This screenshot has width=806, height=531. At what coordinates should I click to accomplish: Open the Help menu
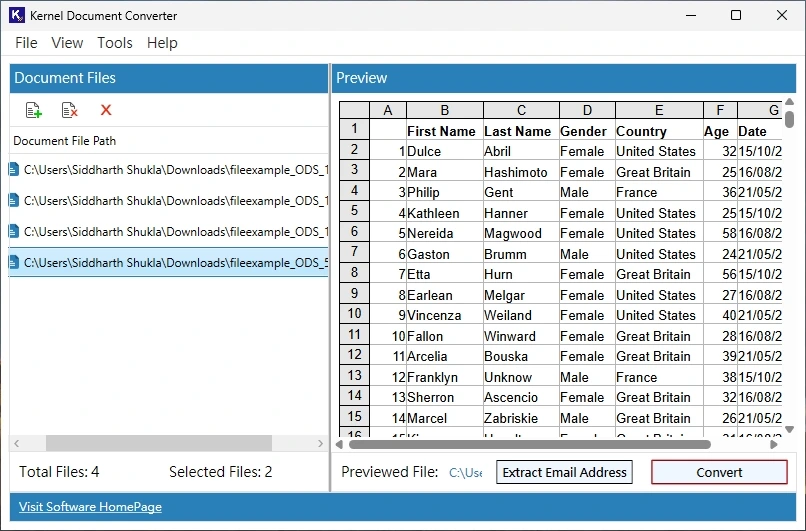click(162, 43)
